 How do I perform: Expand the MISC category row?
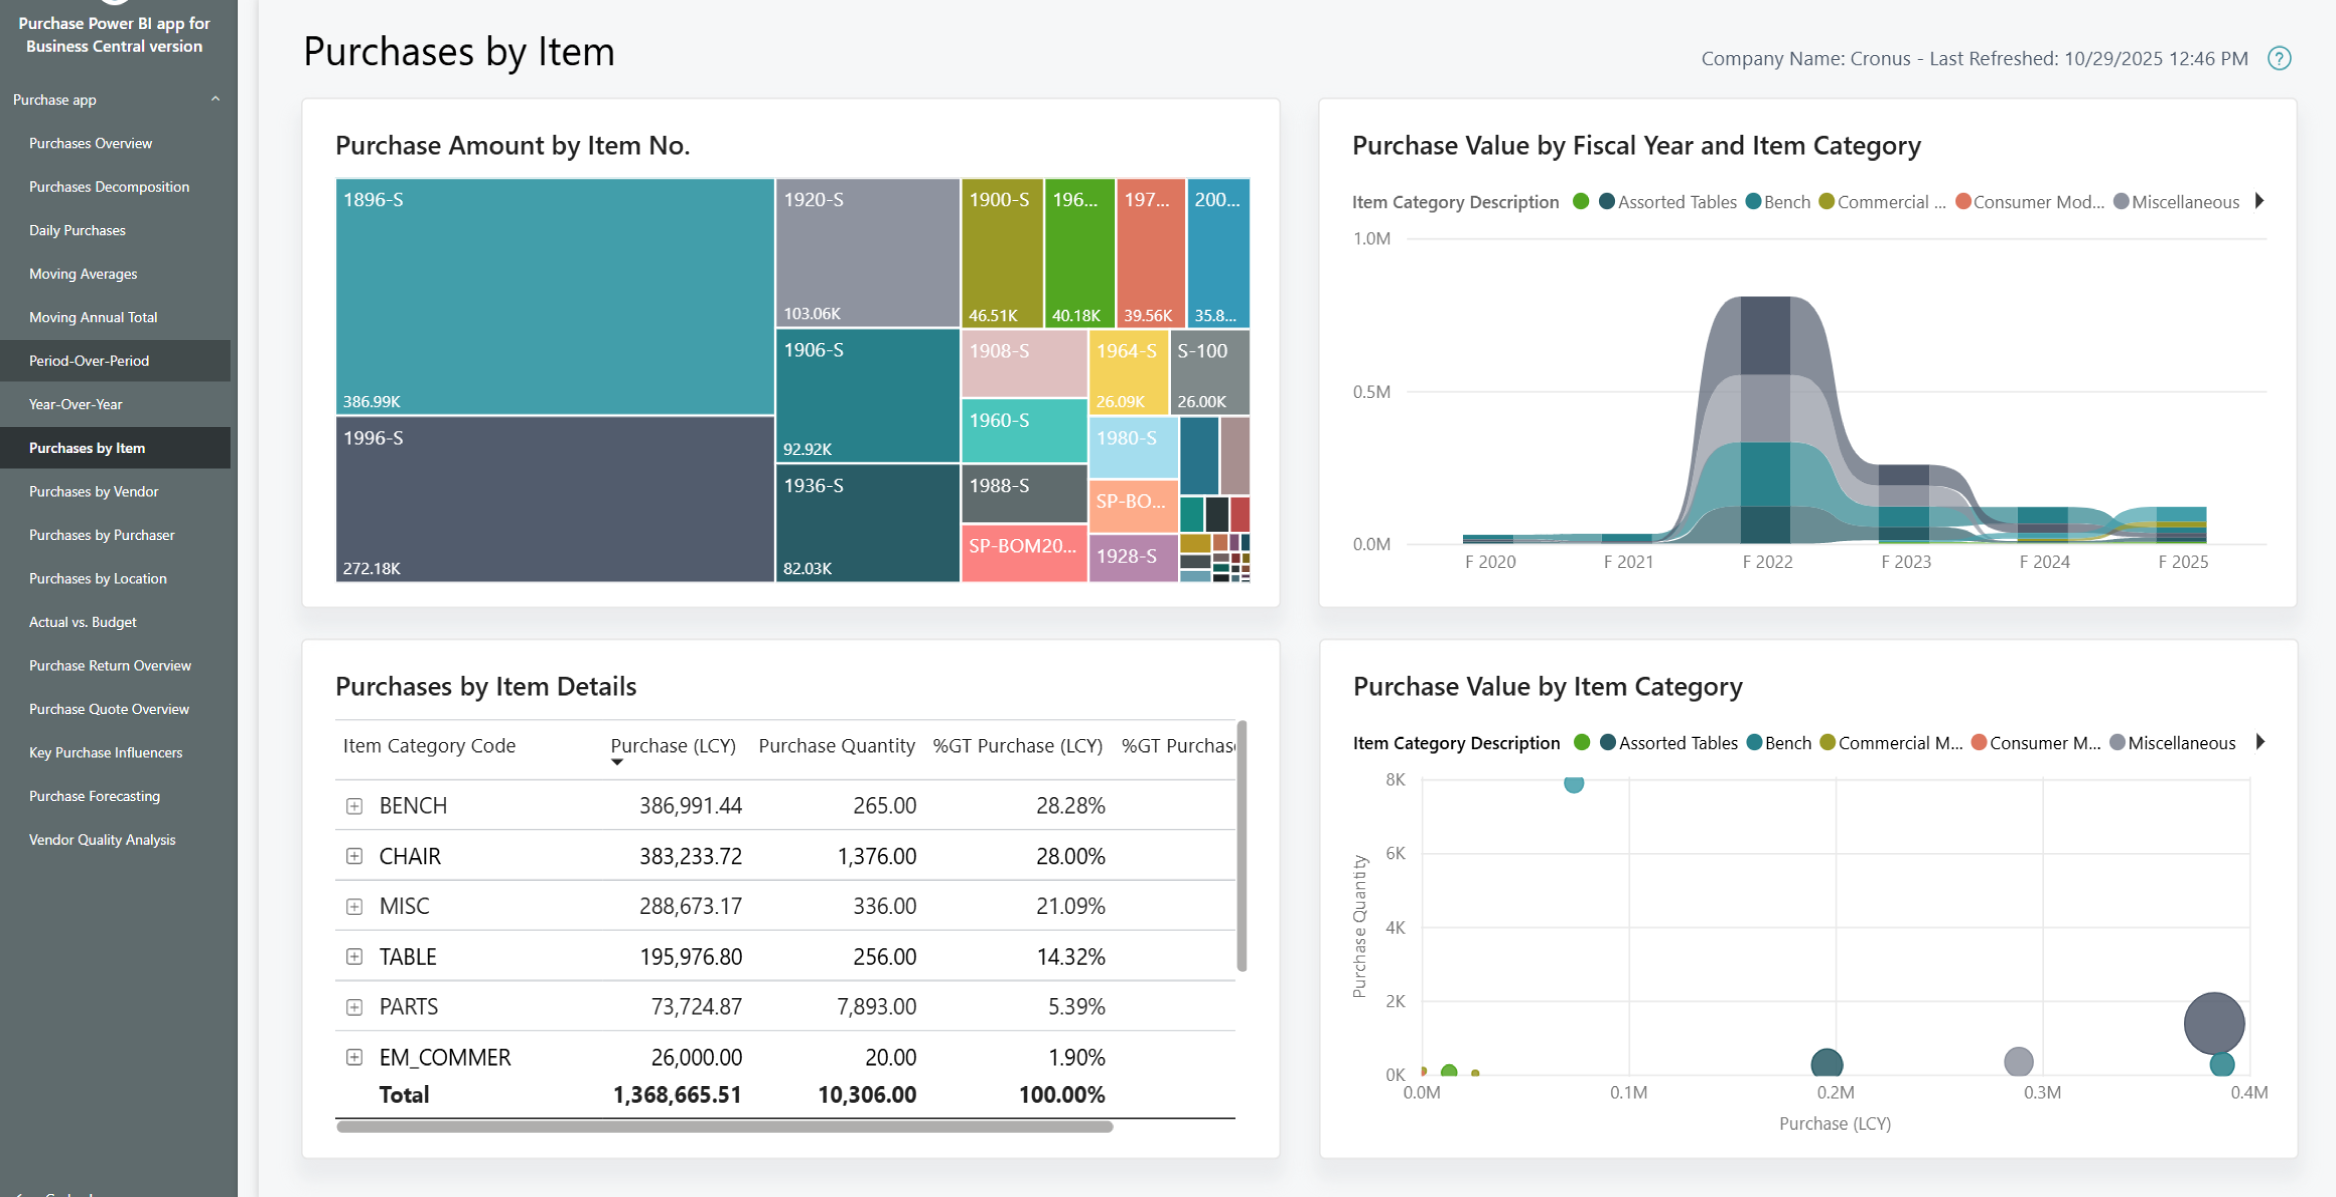354,906
